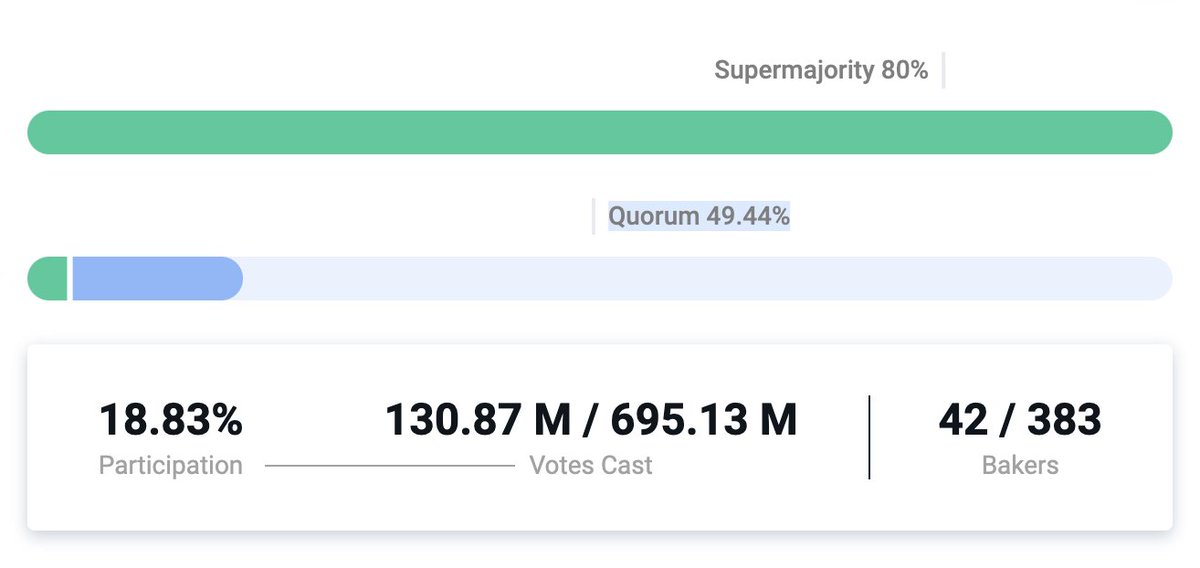The image size is (1200, 568).
Task: Select the highlighted 'Quorum 49.44%' label
Action: click(699, 215)
